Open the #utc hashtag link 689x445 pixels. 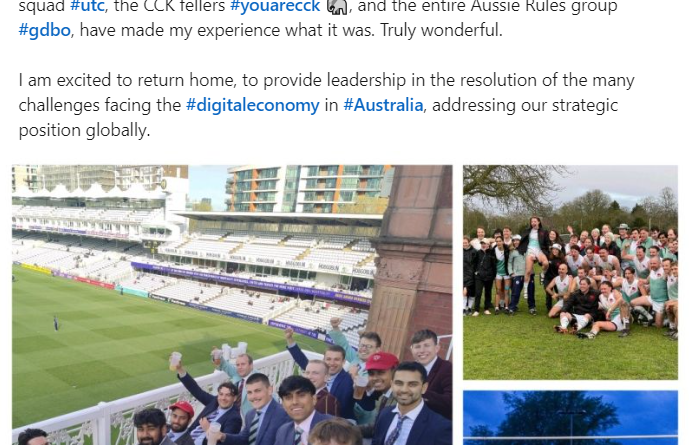pyautogui.click(x=87, y=6)
